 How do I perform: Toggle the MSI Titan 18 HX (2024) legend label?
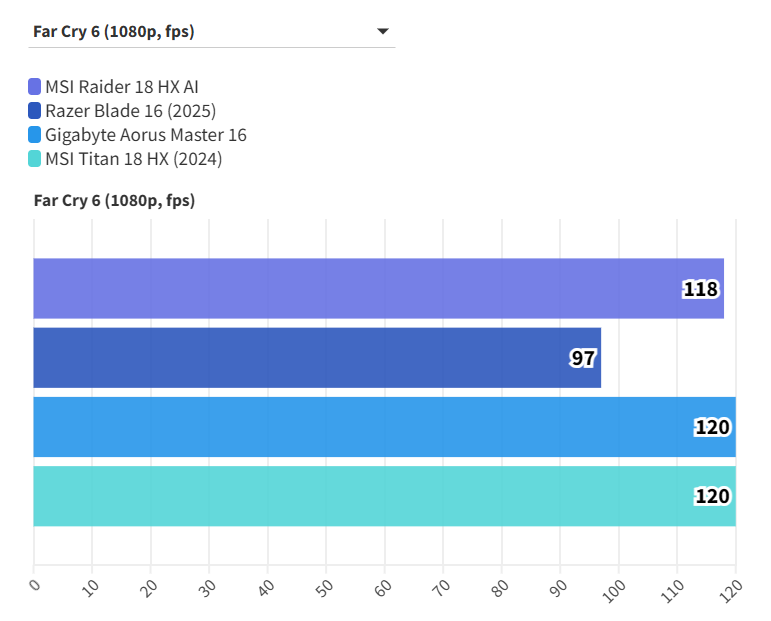point(134,159)
